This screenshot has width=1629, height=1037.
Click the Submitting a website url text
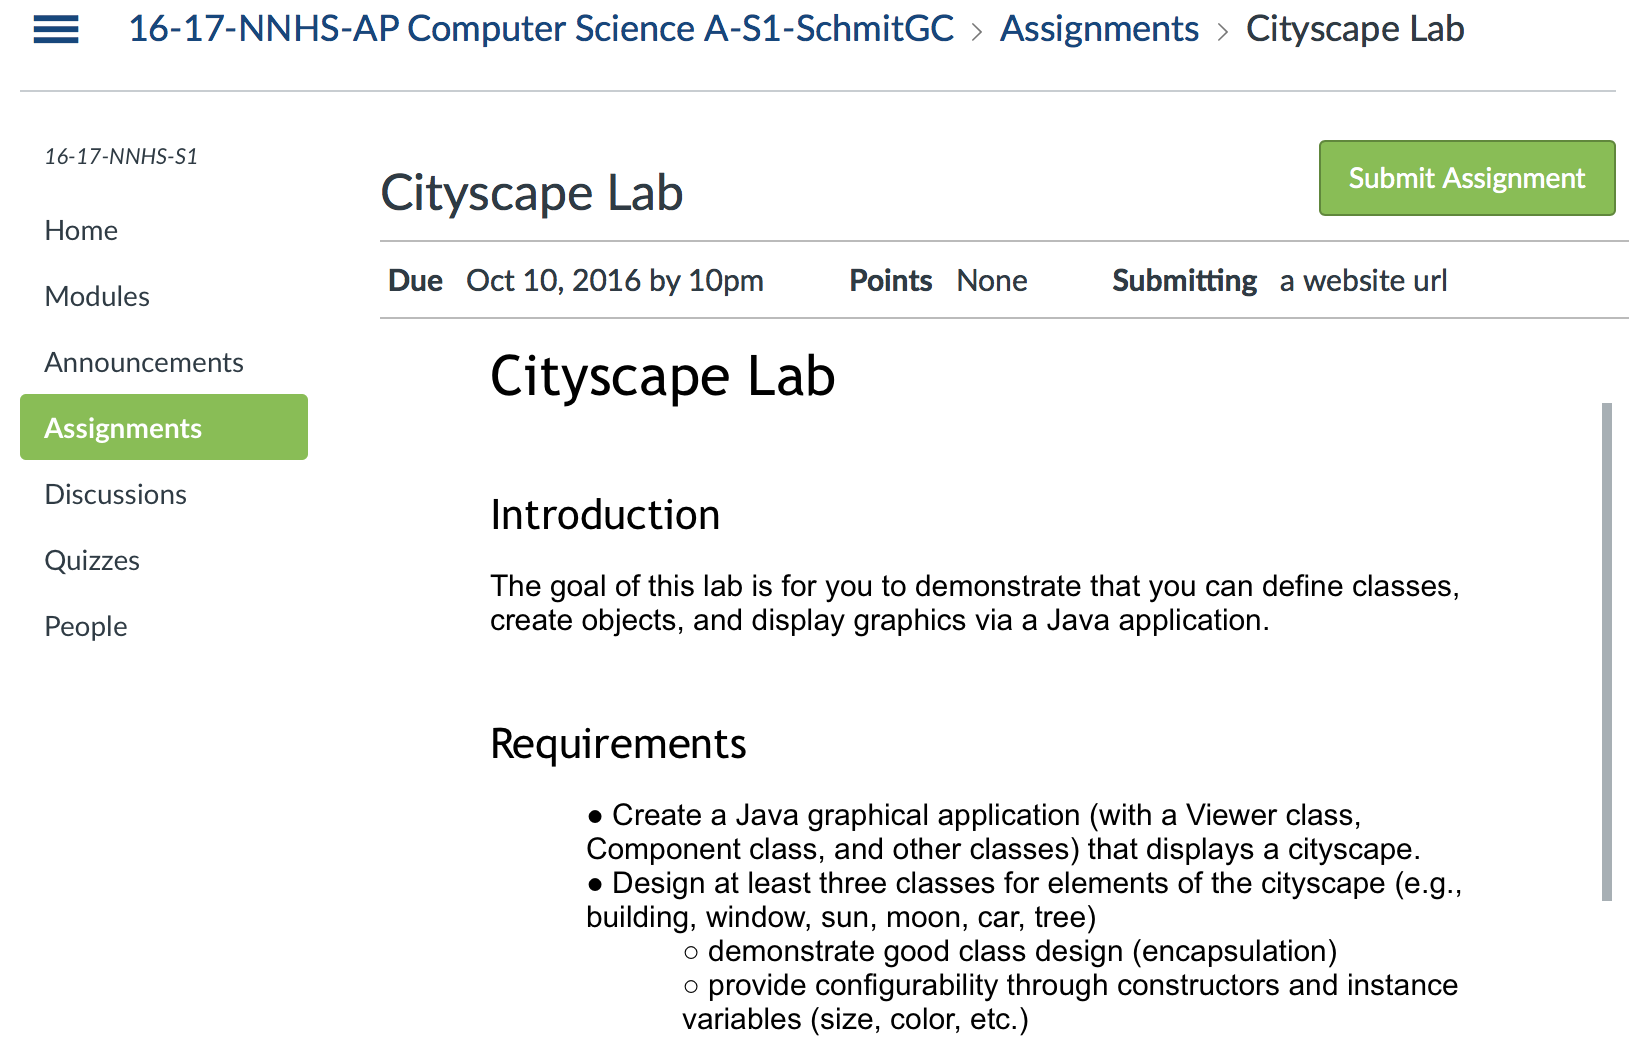coord(1362,281)
